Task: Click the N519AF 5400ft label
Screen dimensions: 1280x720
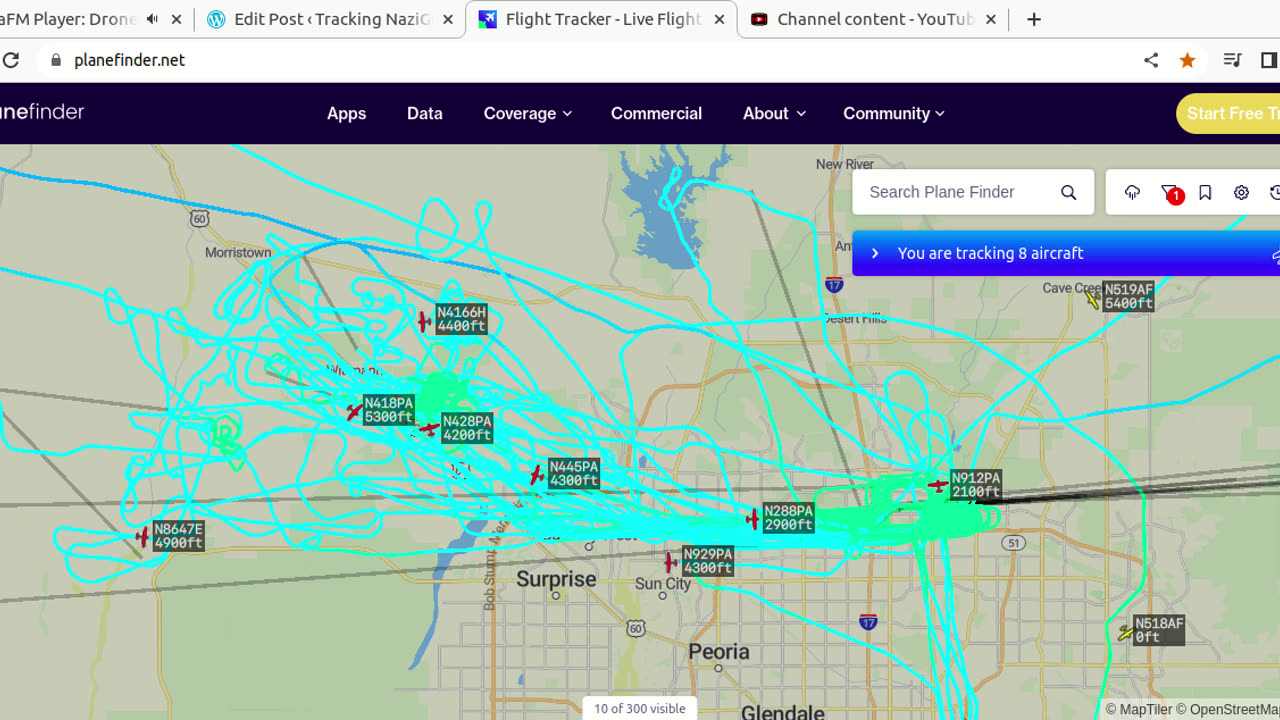Action: click(x=1128, y=296)
